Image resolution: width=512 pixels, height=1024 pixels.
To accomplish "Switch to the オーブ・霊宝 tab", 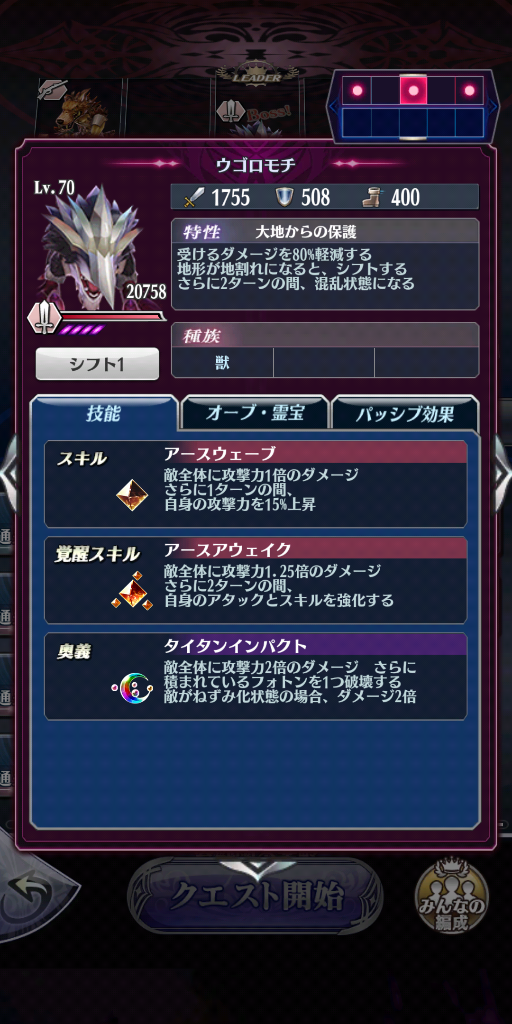I will tap(255, 414).
